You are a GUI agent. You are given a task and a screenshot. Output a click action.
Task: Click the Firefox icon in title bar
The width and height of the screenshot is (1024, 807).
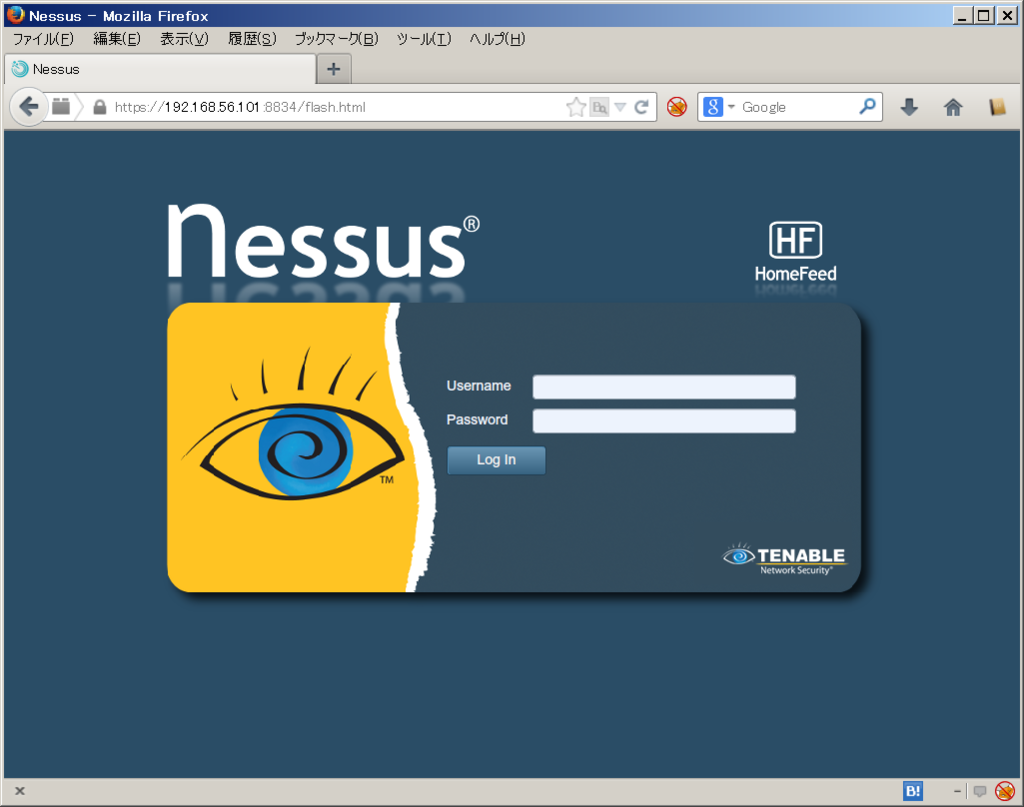click(x=16, y=14)
